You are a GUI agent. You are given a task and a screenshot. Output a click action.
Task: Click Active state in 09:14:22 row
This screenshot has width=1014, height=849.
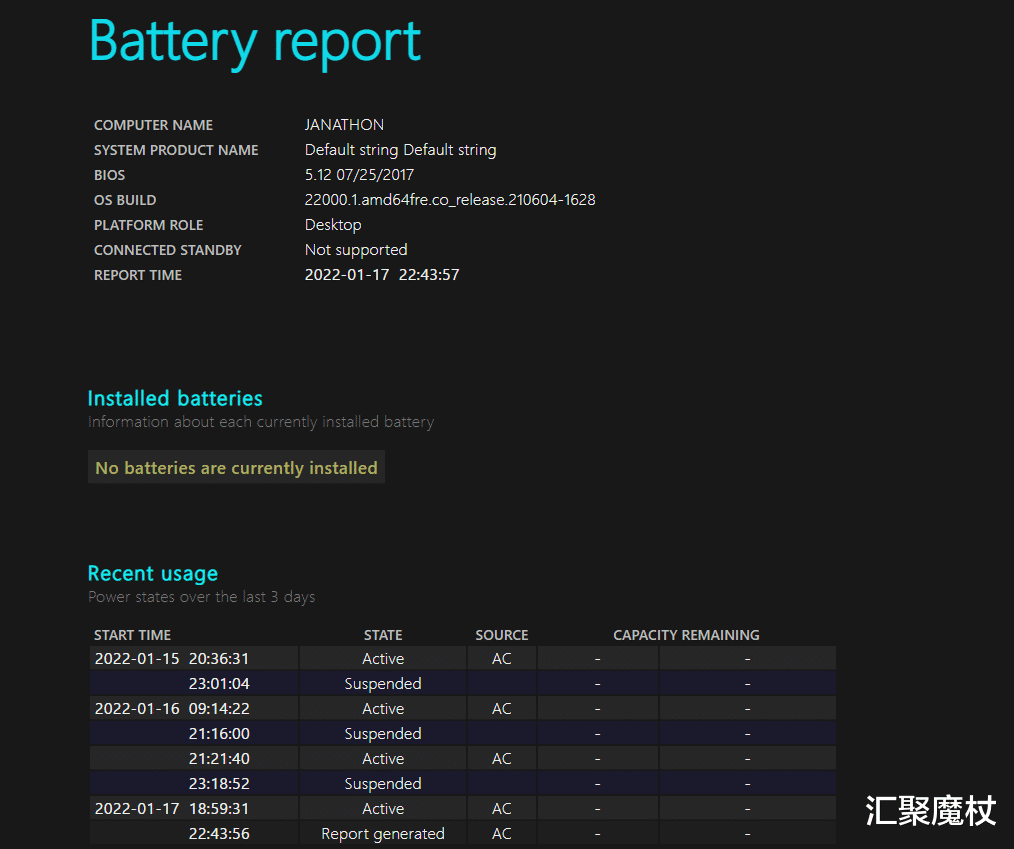point(383,709)
